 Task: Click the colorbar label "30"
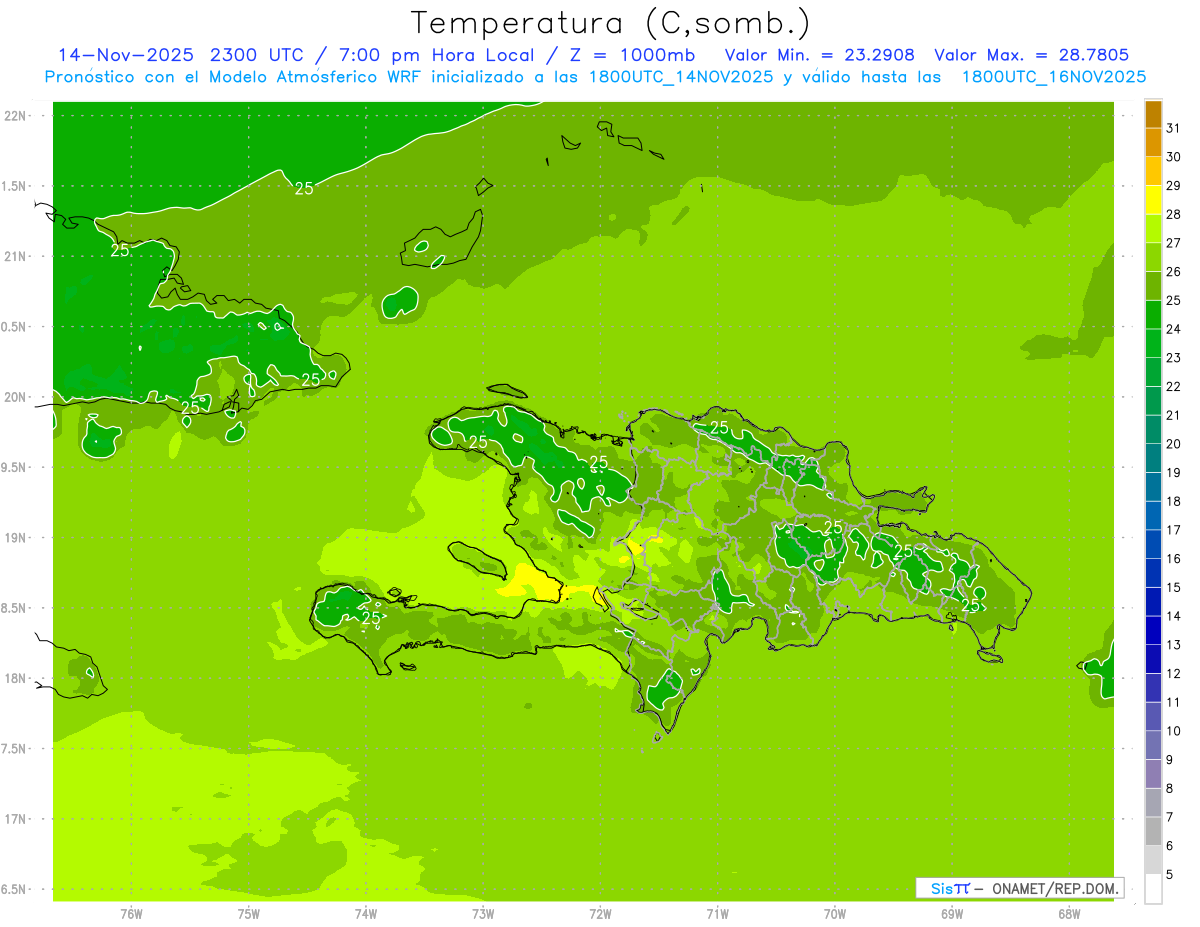tap(1173, 157)
